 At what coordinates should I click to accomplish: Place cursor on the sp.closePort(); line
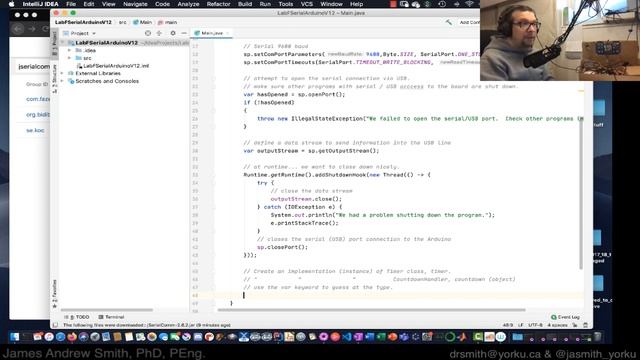[x=282, y=247]
